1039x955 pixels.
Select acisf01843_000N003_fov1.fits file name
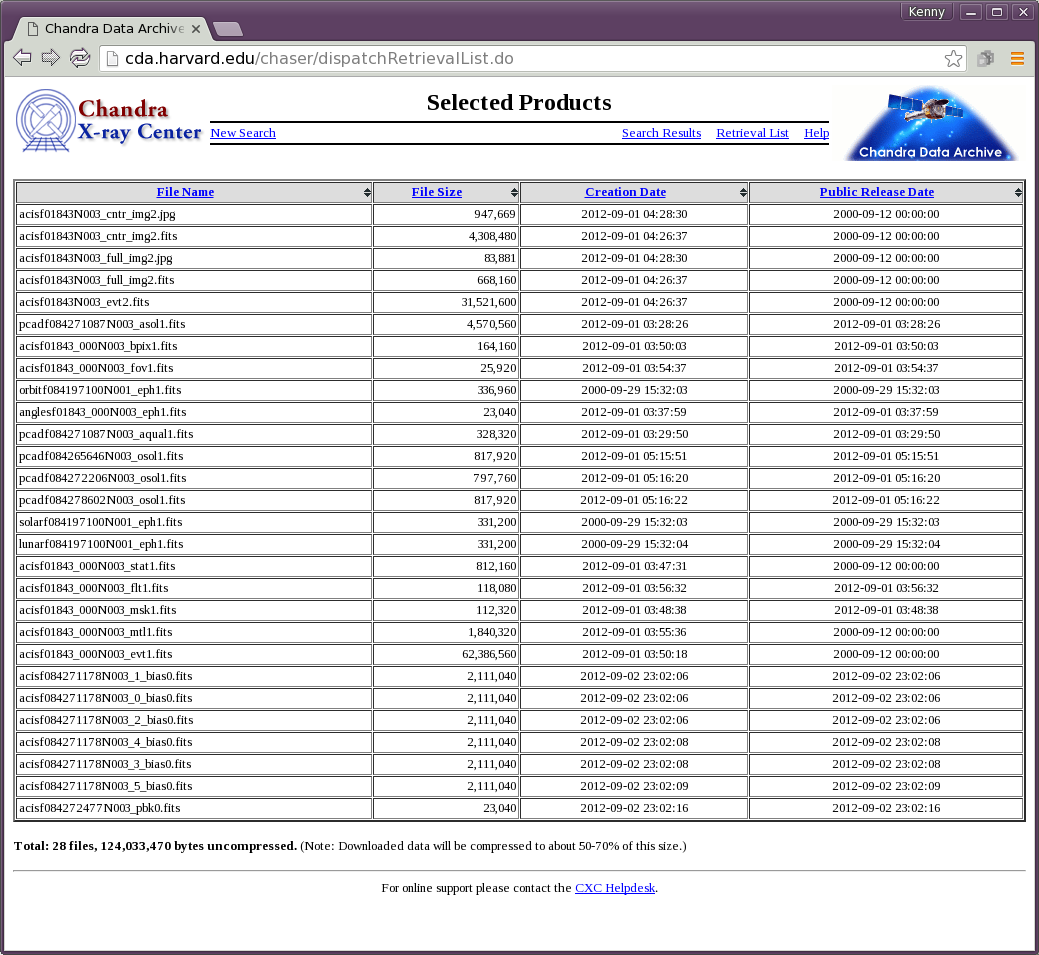point(96,367)
